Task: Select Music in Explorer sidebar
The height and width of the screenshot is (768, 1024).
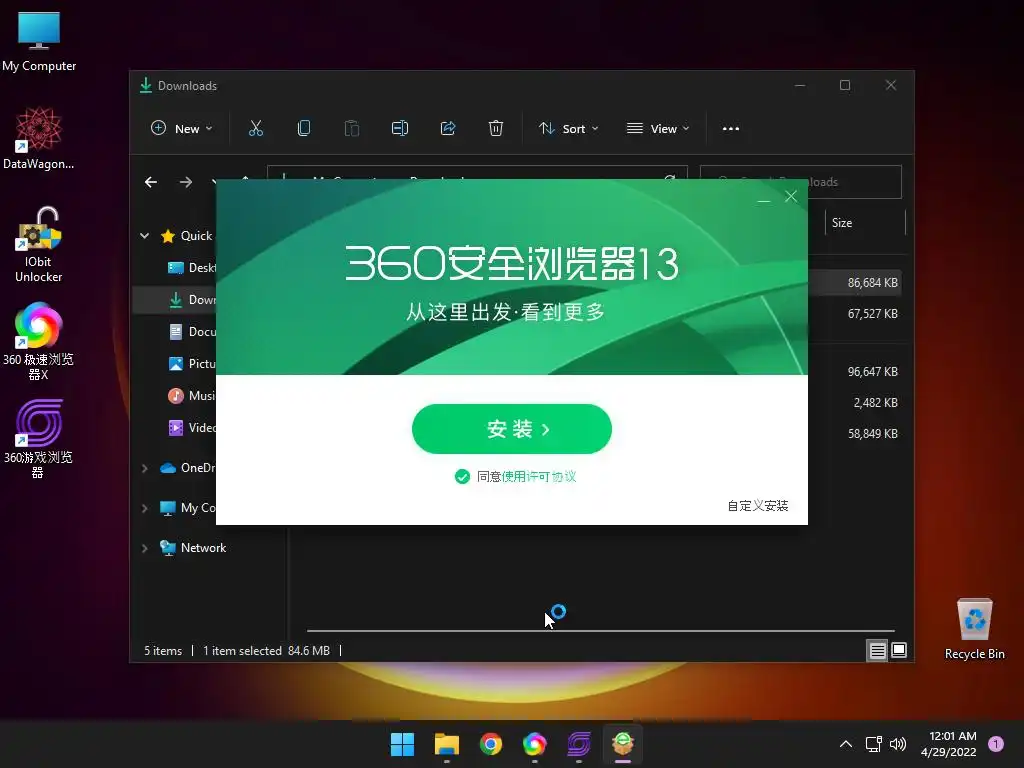Action: 191,396
